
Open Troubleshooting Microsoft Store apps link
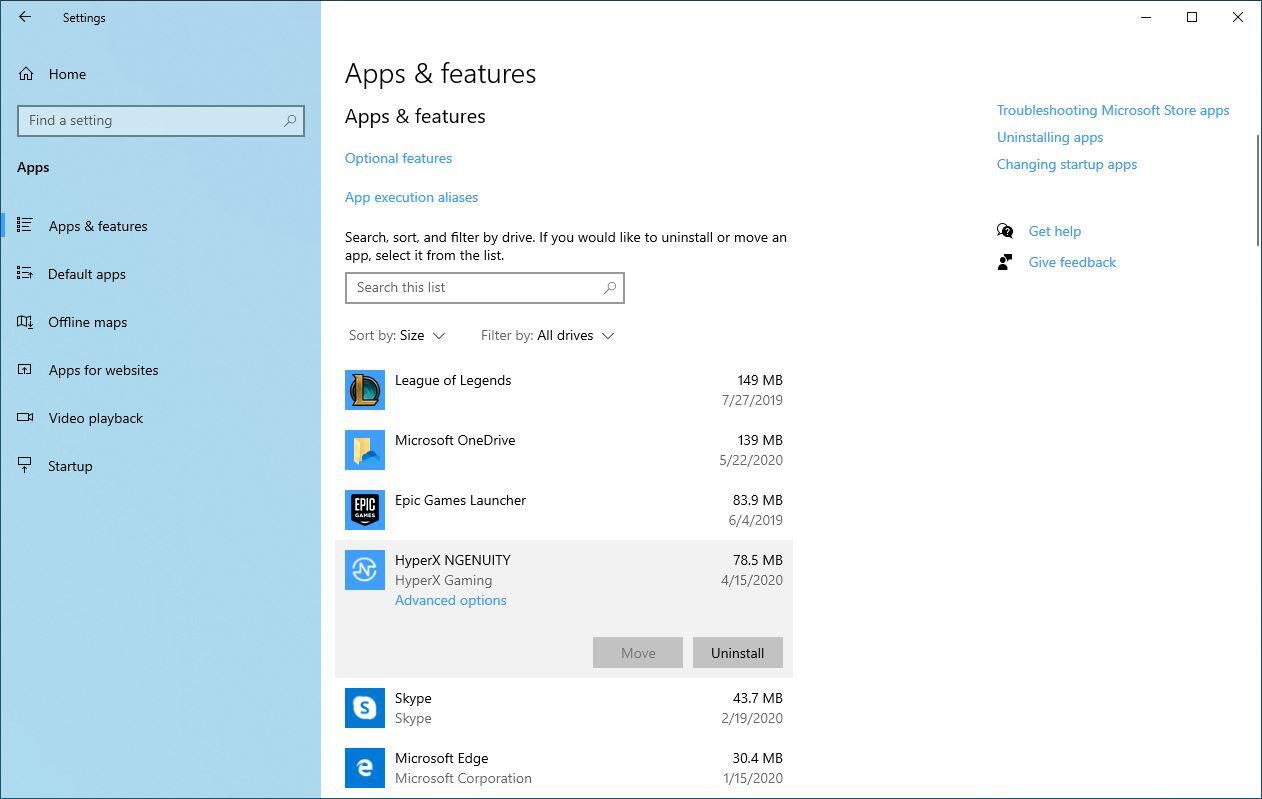(1113, 110)
